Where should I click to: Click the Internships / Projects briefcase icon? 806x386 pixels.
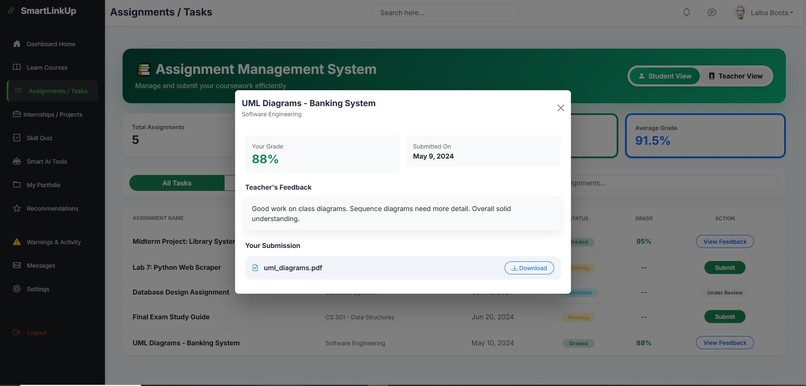coord(17,114)
